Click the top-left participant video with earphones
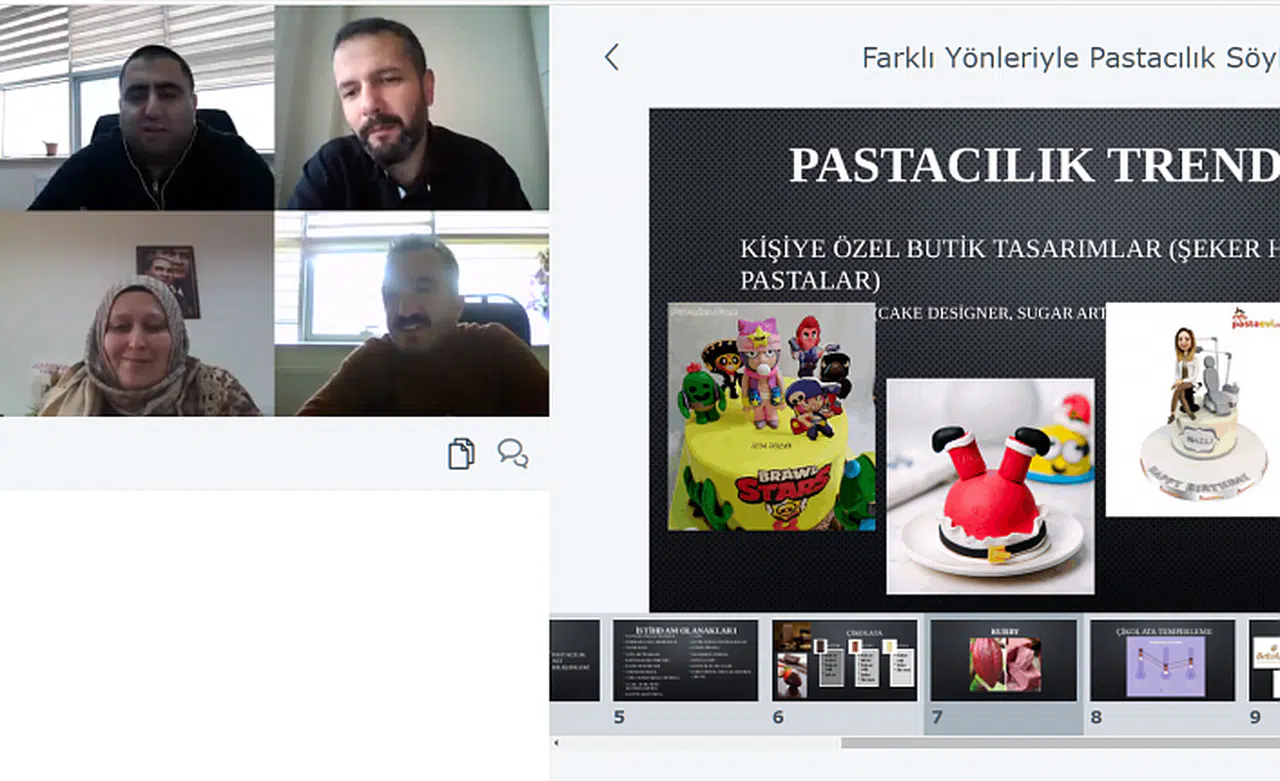The width and height of the screenshot is (1280, 781). point(137,107)
